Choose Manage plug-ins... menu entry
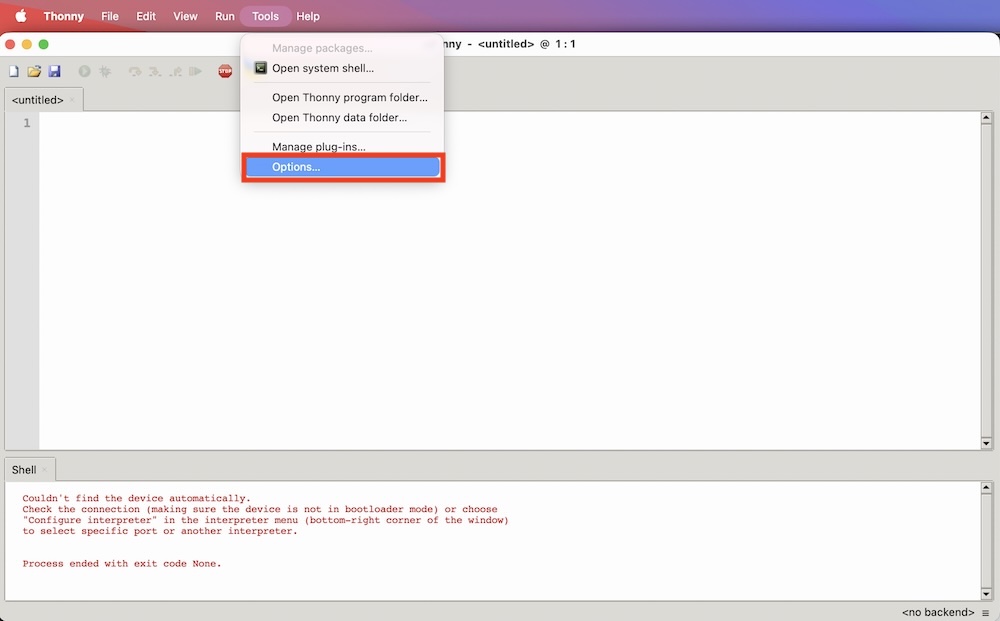 click(318, 147)
